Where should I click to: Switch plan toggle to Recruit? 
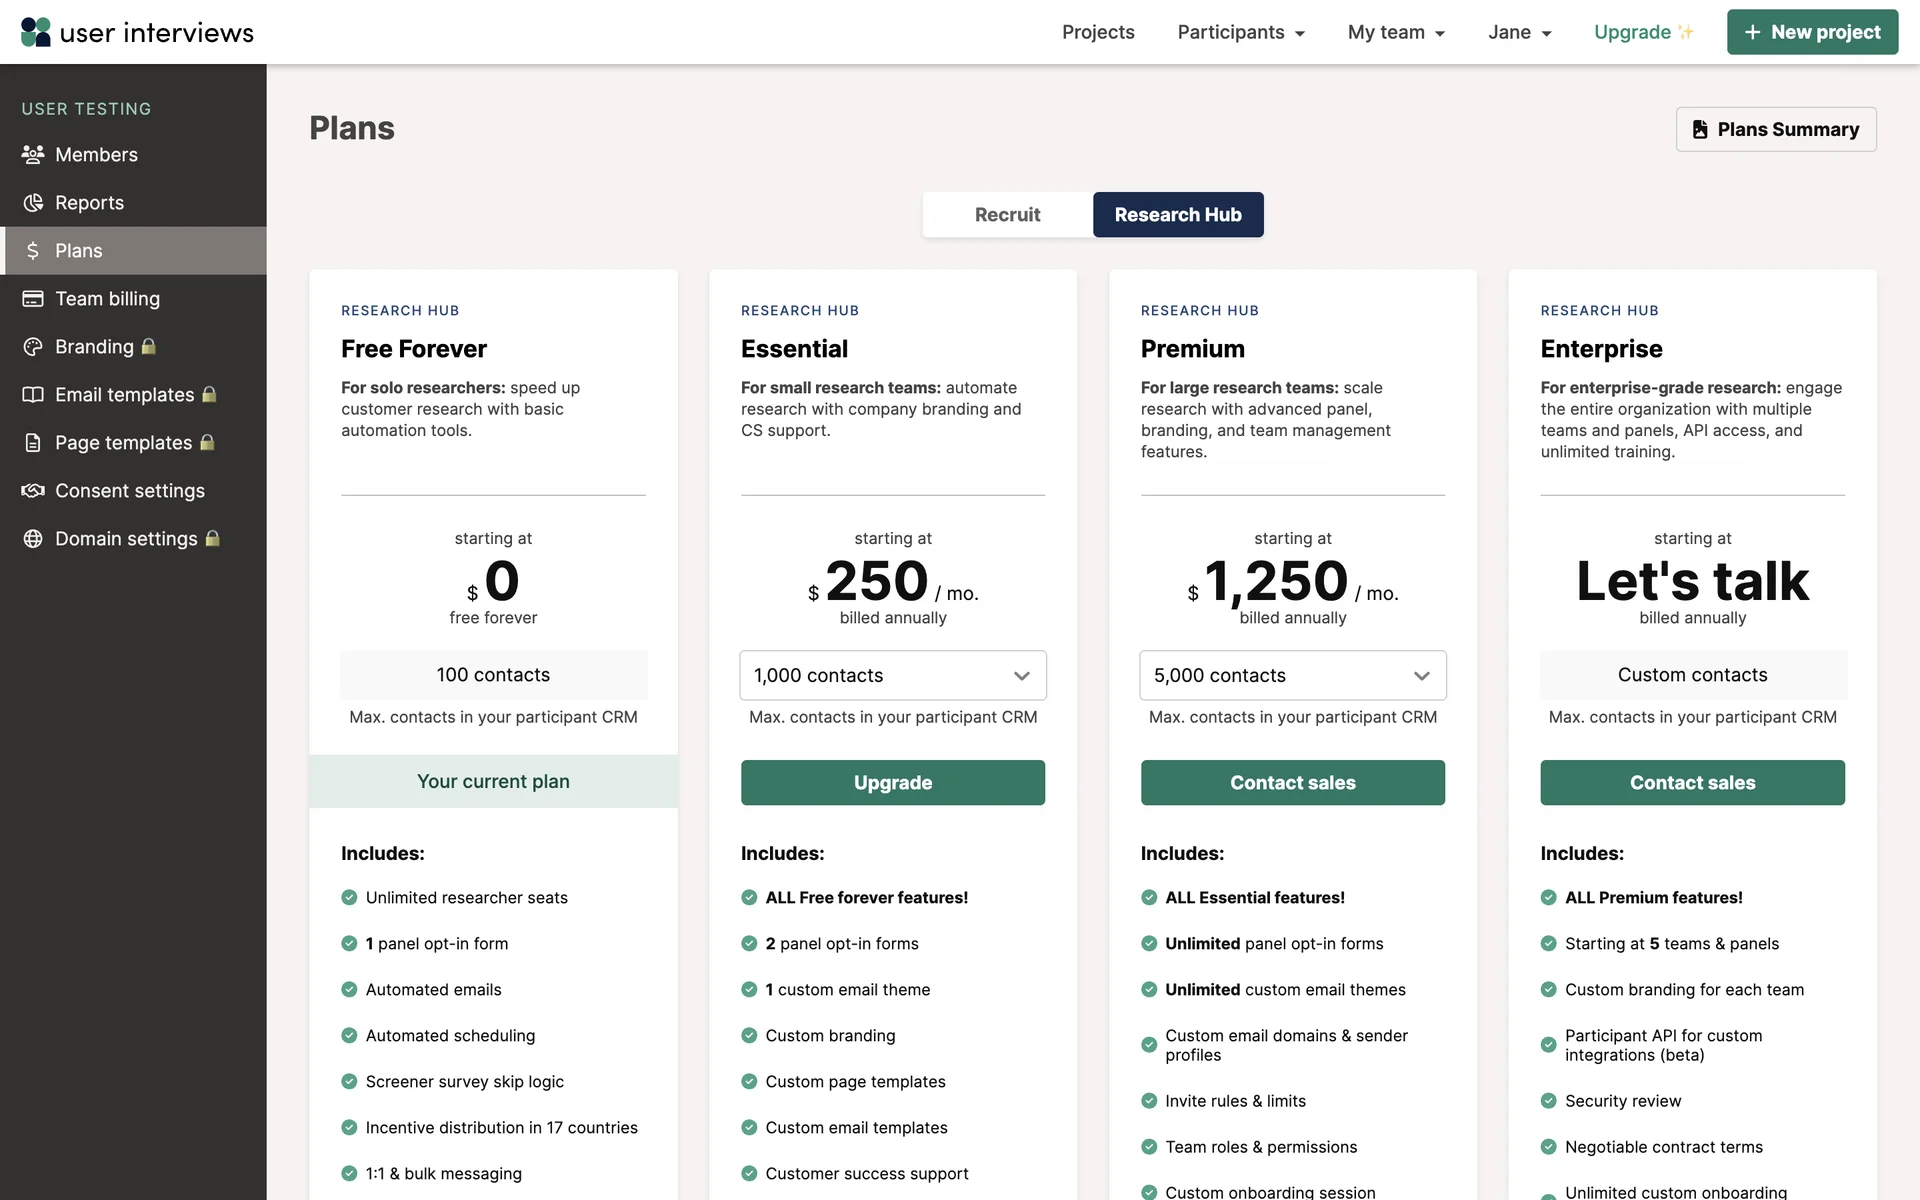pos(1007,215)
